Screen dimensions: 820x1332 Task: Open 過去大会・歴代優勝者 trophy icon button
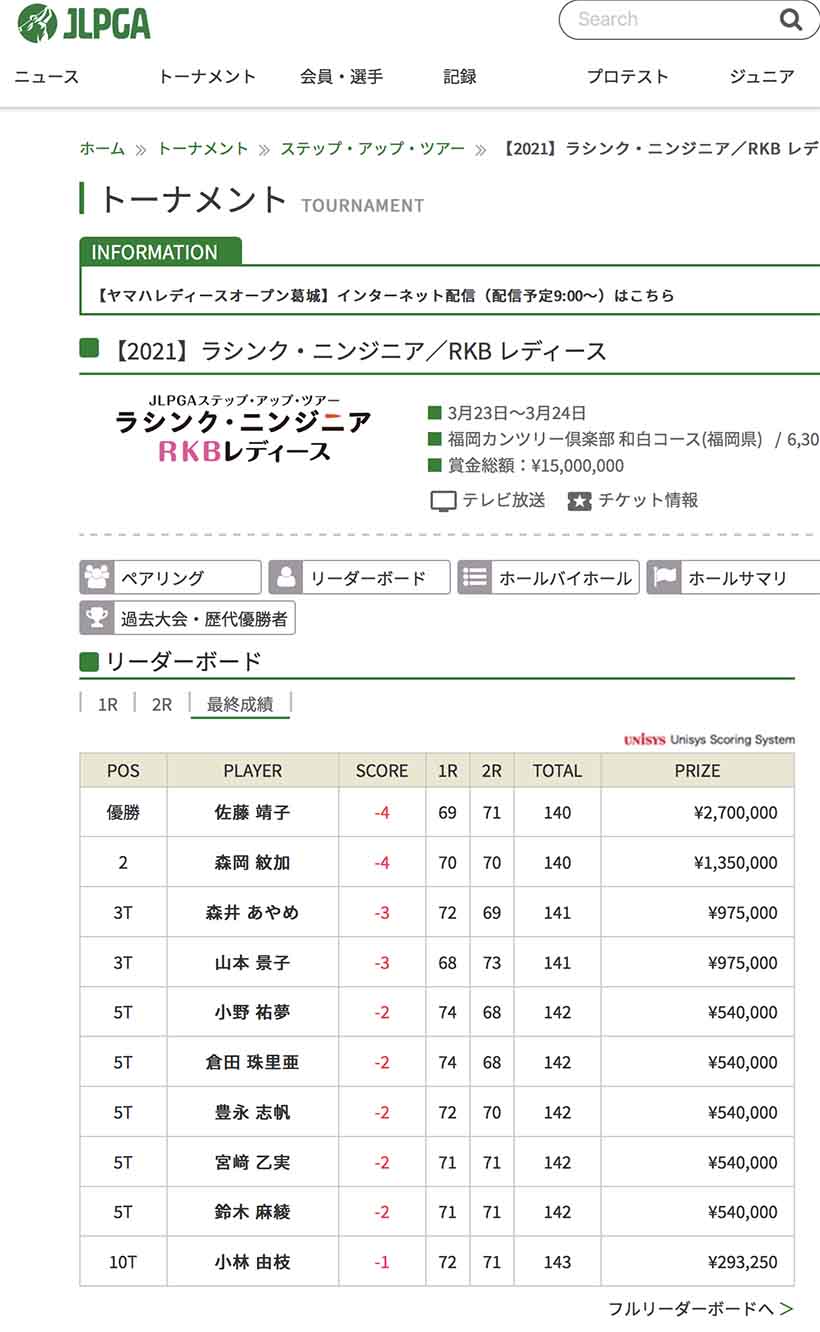[98, 618]
